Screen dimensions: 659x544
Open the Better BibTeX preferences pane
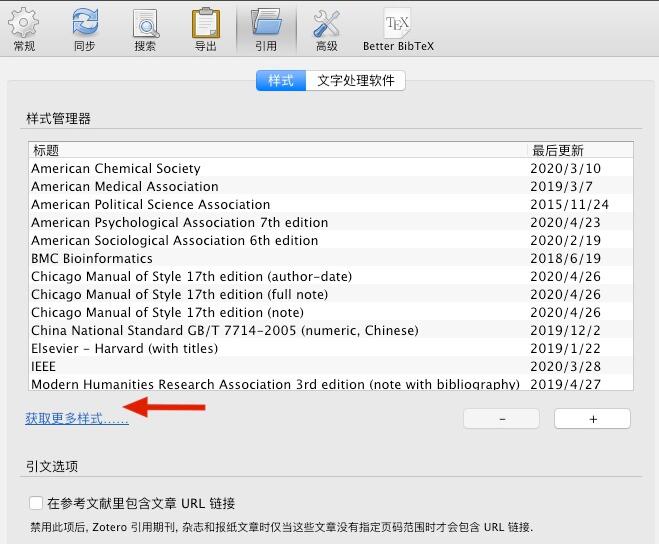coord(398,29)
